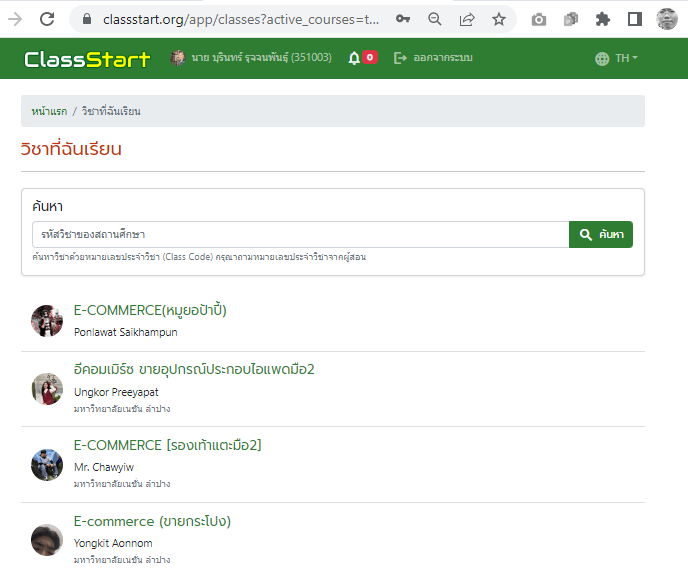Click the share page icon
The height and width of the screenshot is (576, 688).
(467, 19)
